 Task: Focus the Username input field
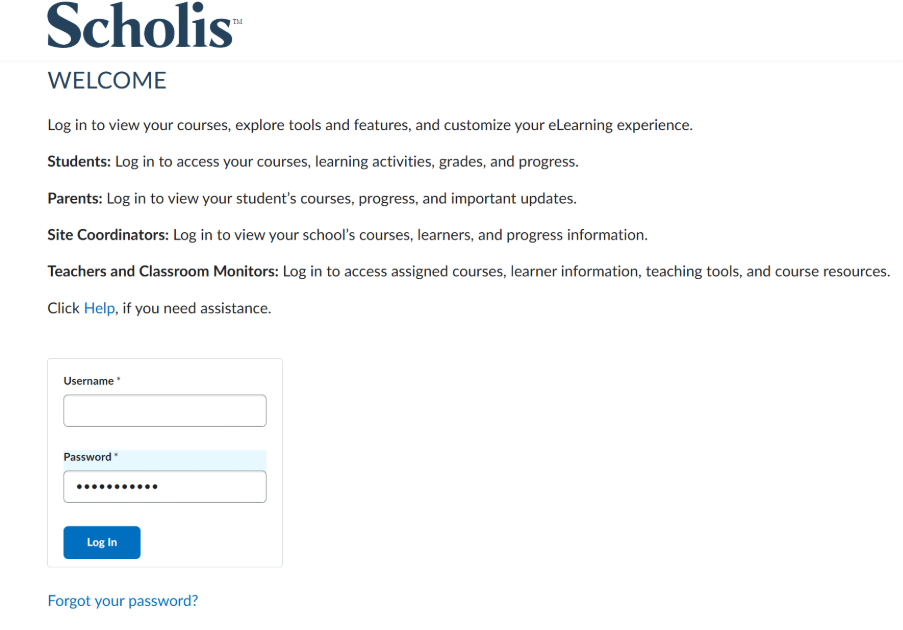[x=165, y=411]
